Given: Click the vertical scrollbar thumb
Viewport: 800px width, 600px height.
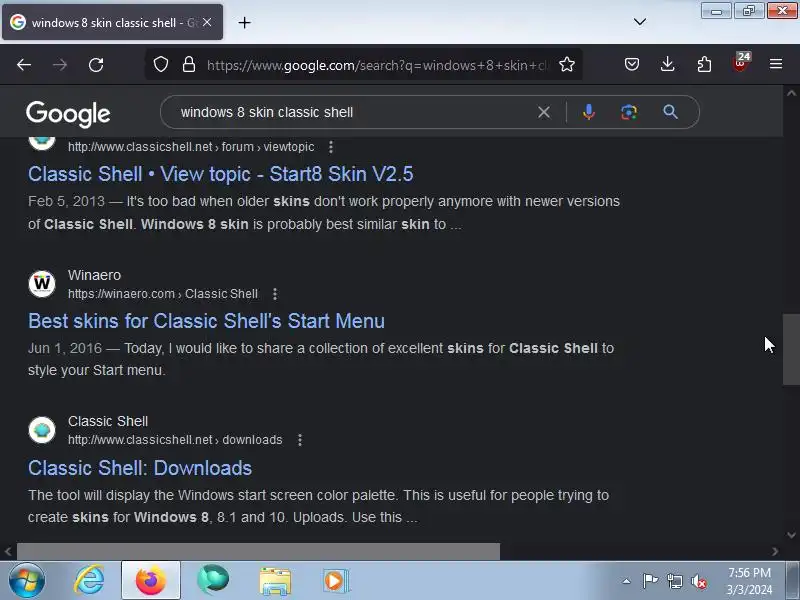Looking at the screenshot, I should pos(791,349).
